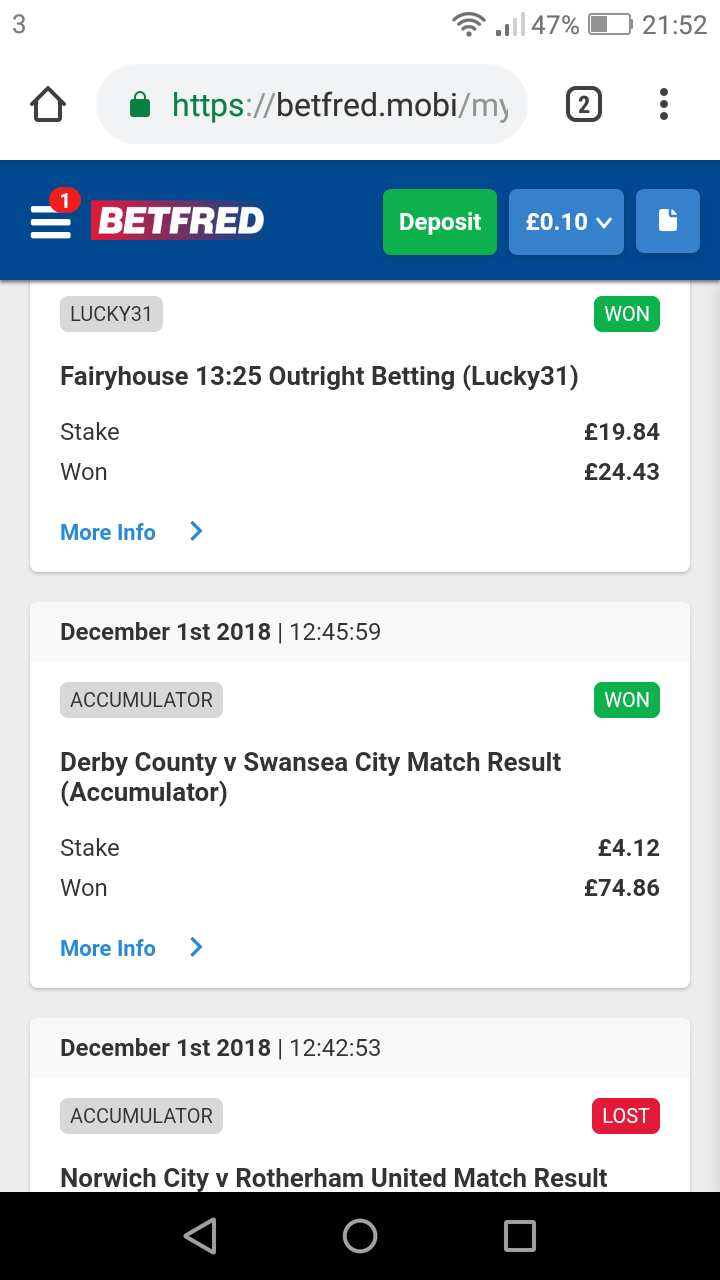Open More Info link for Derby accumulator
This screenshot has width=720, height=1280.
108,948
